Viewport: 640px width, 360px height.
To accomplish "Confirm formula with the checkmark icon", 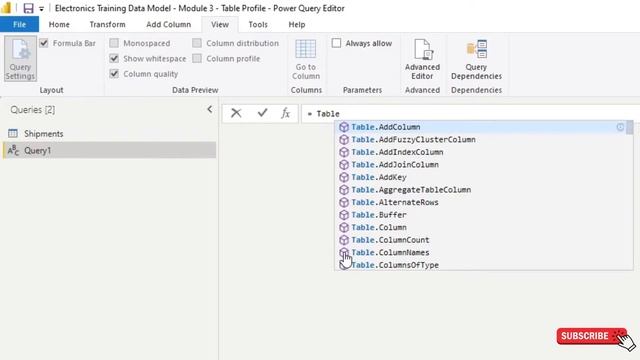I will pos(262,113).
